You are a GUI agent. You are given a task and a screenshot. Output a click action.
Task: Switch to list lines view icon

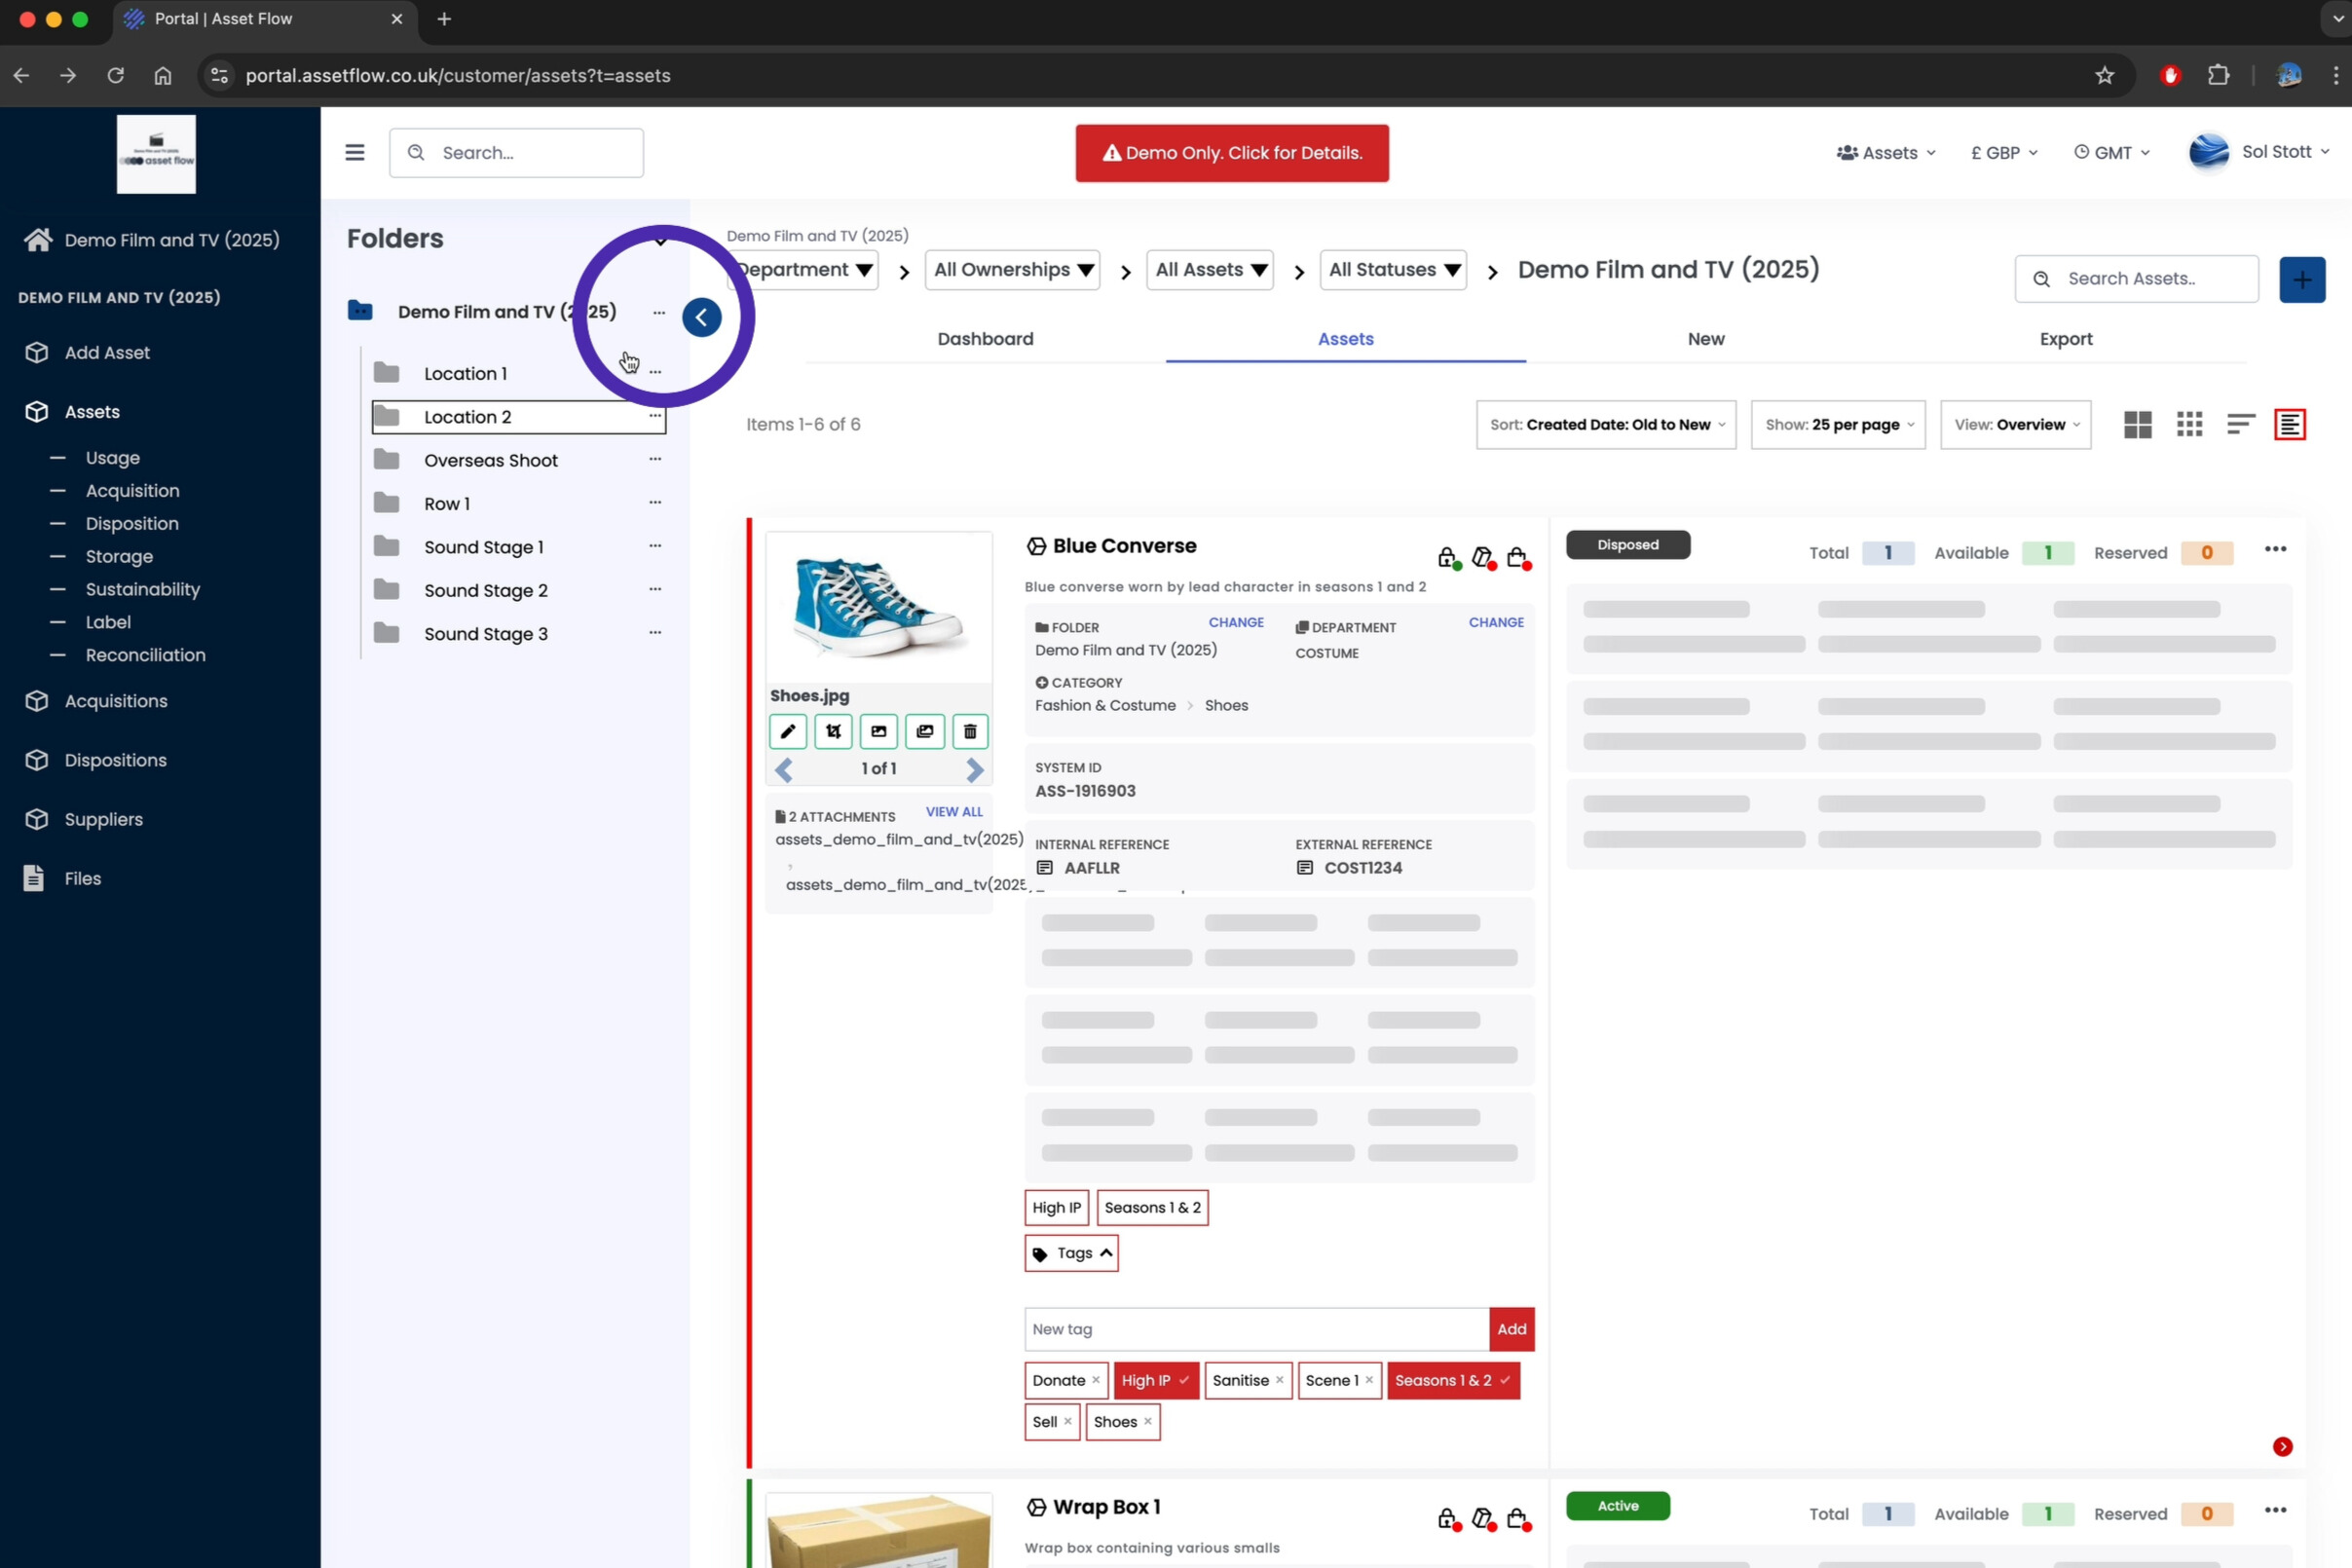2240,424
